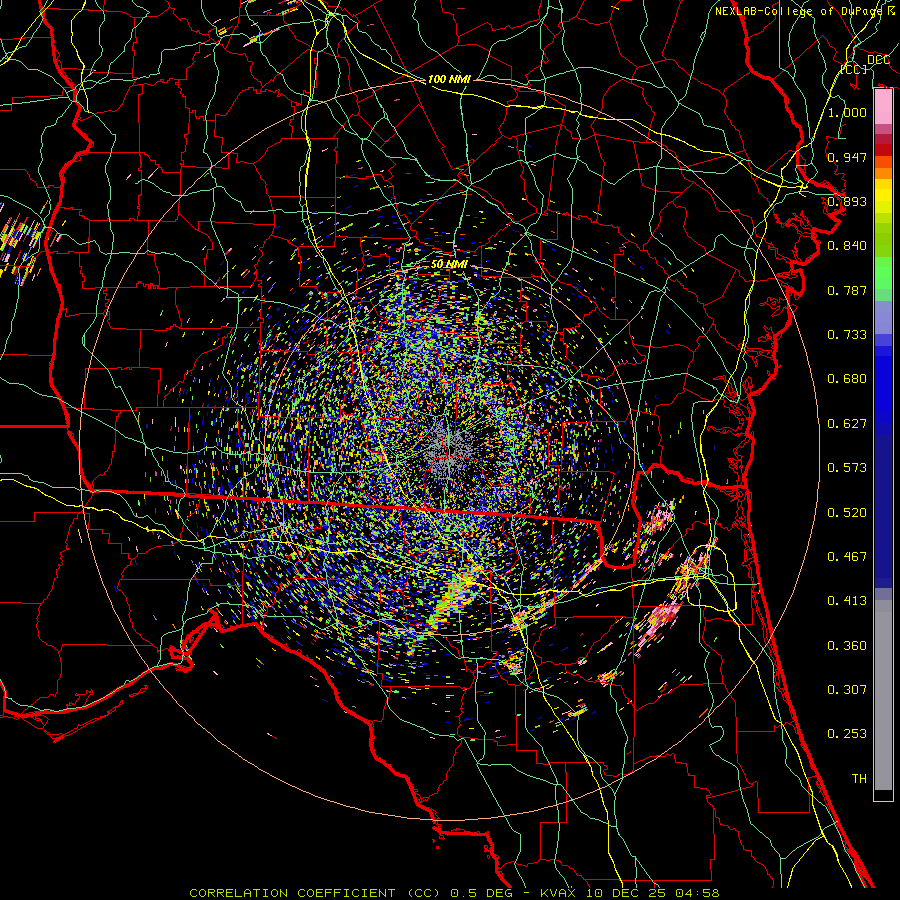The width and height of the screenshot is (900, 900).
Task: Select the 0.680 scale value
Action: click(847, 379)
